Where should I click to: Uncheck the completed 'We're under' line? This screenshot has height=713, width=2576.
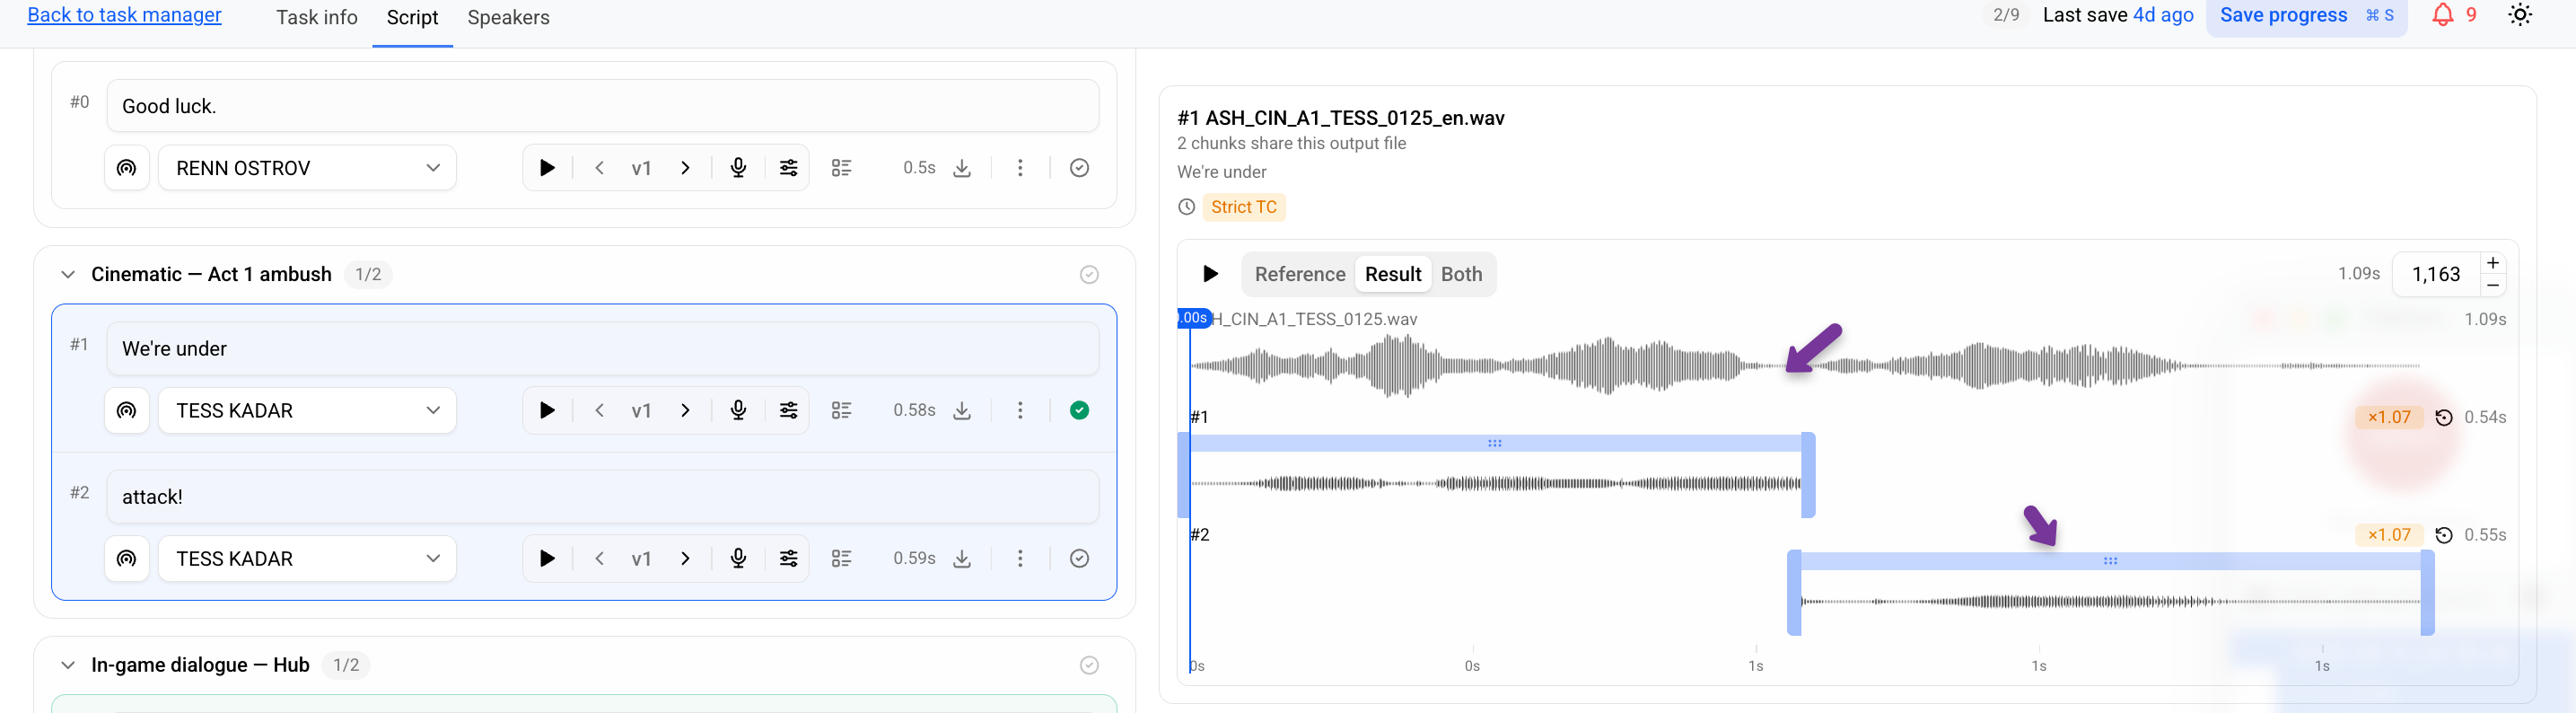tap(1079, 410)
